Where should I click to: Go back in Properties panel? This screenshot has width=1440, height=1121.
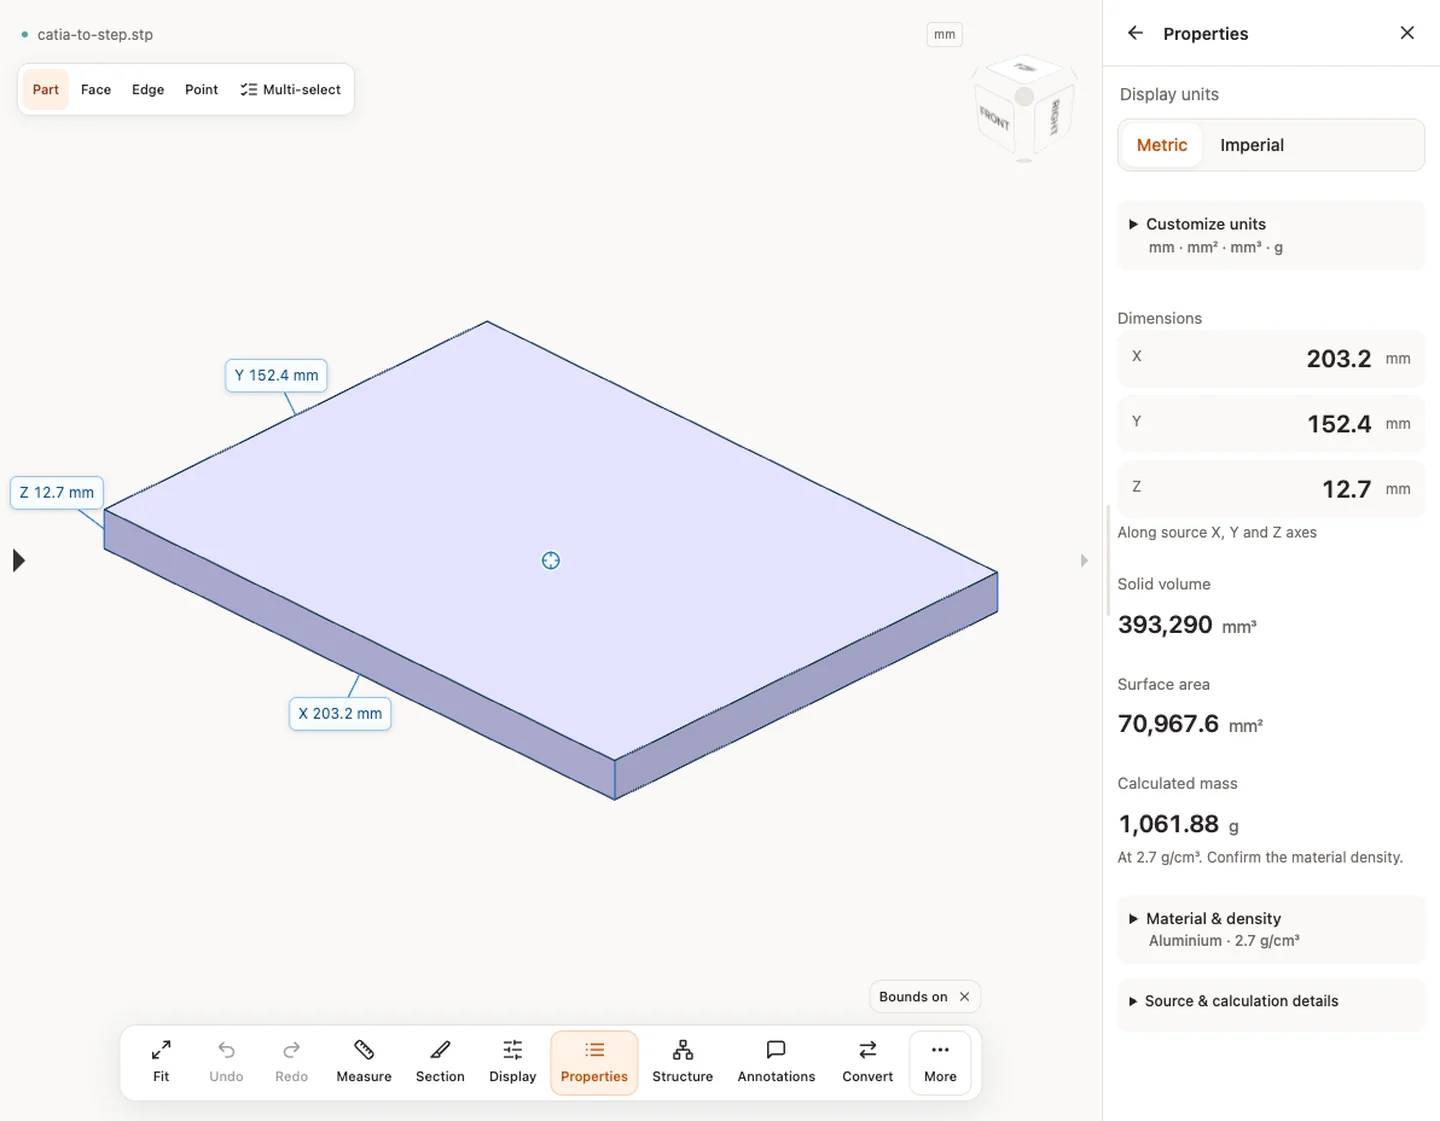(x=1135, y=33)
